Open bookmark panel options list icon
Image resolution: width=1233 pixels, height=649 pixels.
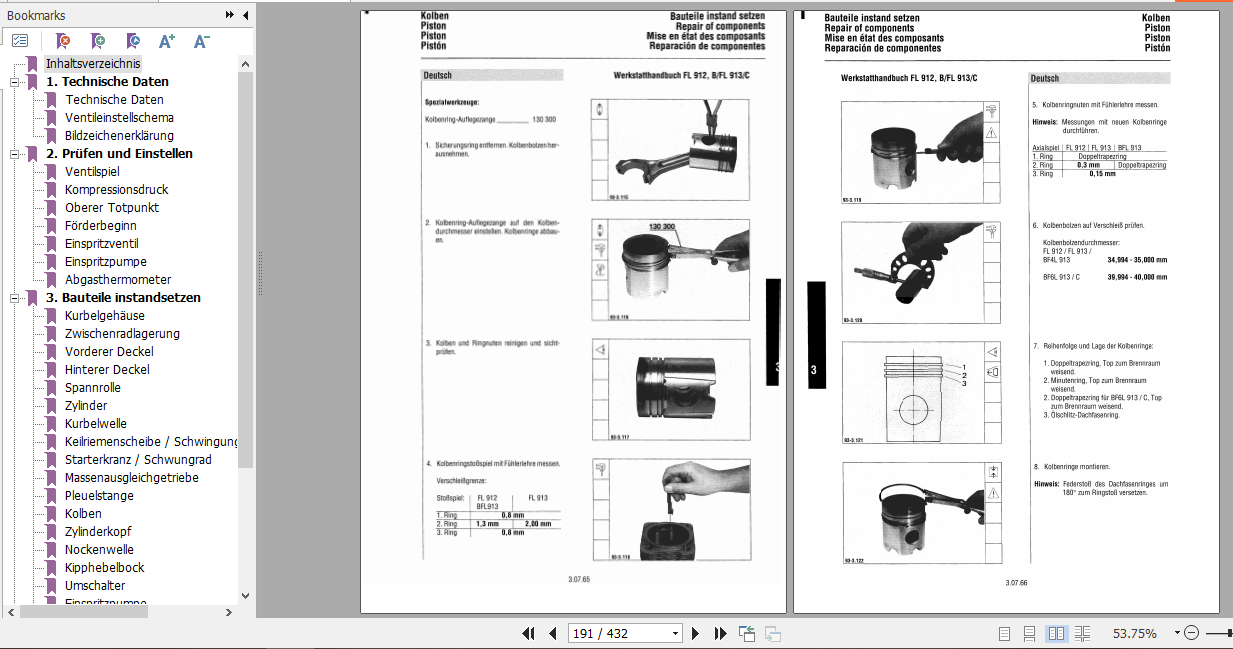pyautogui.click(x=19, y=41)
